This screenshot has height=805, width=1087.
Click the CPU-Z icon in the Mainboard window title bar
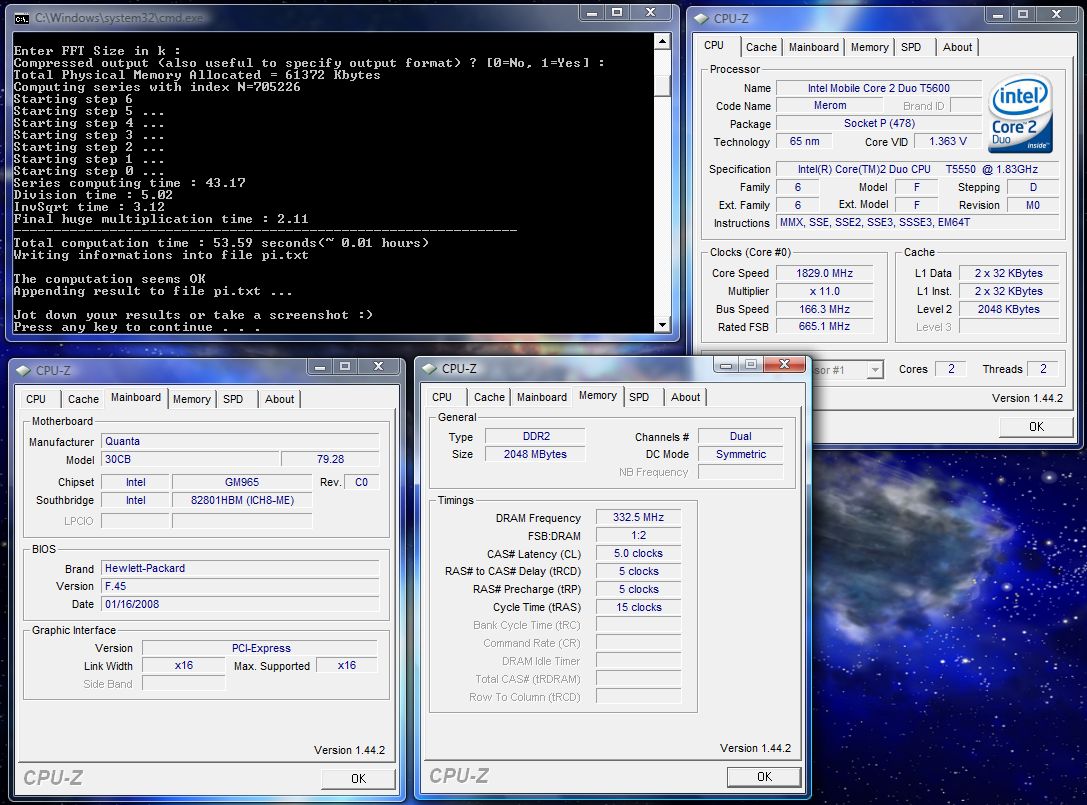[24, 370]
